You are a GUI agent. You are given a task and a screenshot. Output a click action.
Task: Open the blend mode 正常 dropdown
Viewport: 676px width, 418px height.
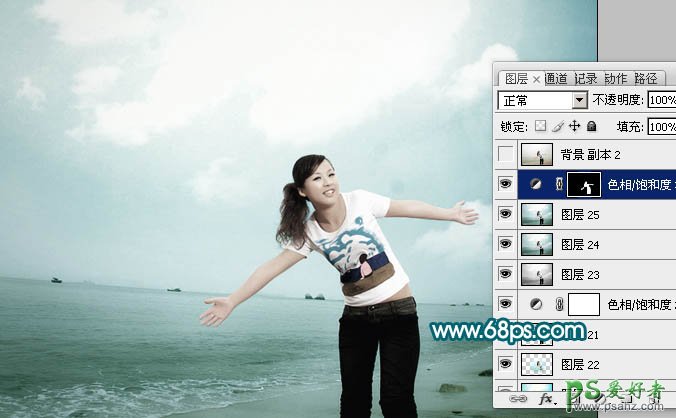point(579,101)
